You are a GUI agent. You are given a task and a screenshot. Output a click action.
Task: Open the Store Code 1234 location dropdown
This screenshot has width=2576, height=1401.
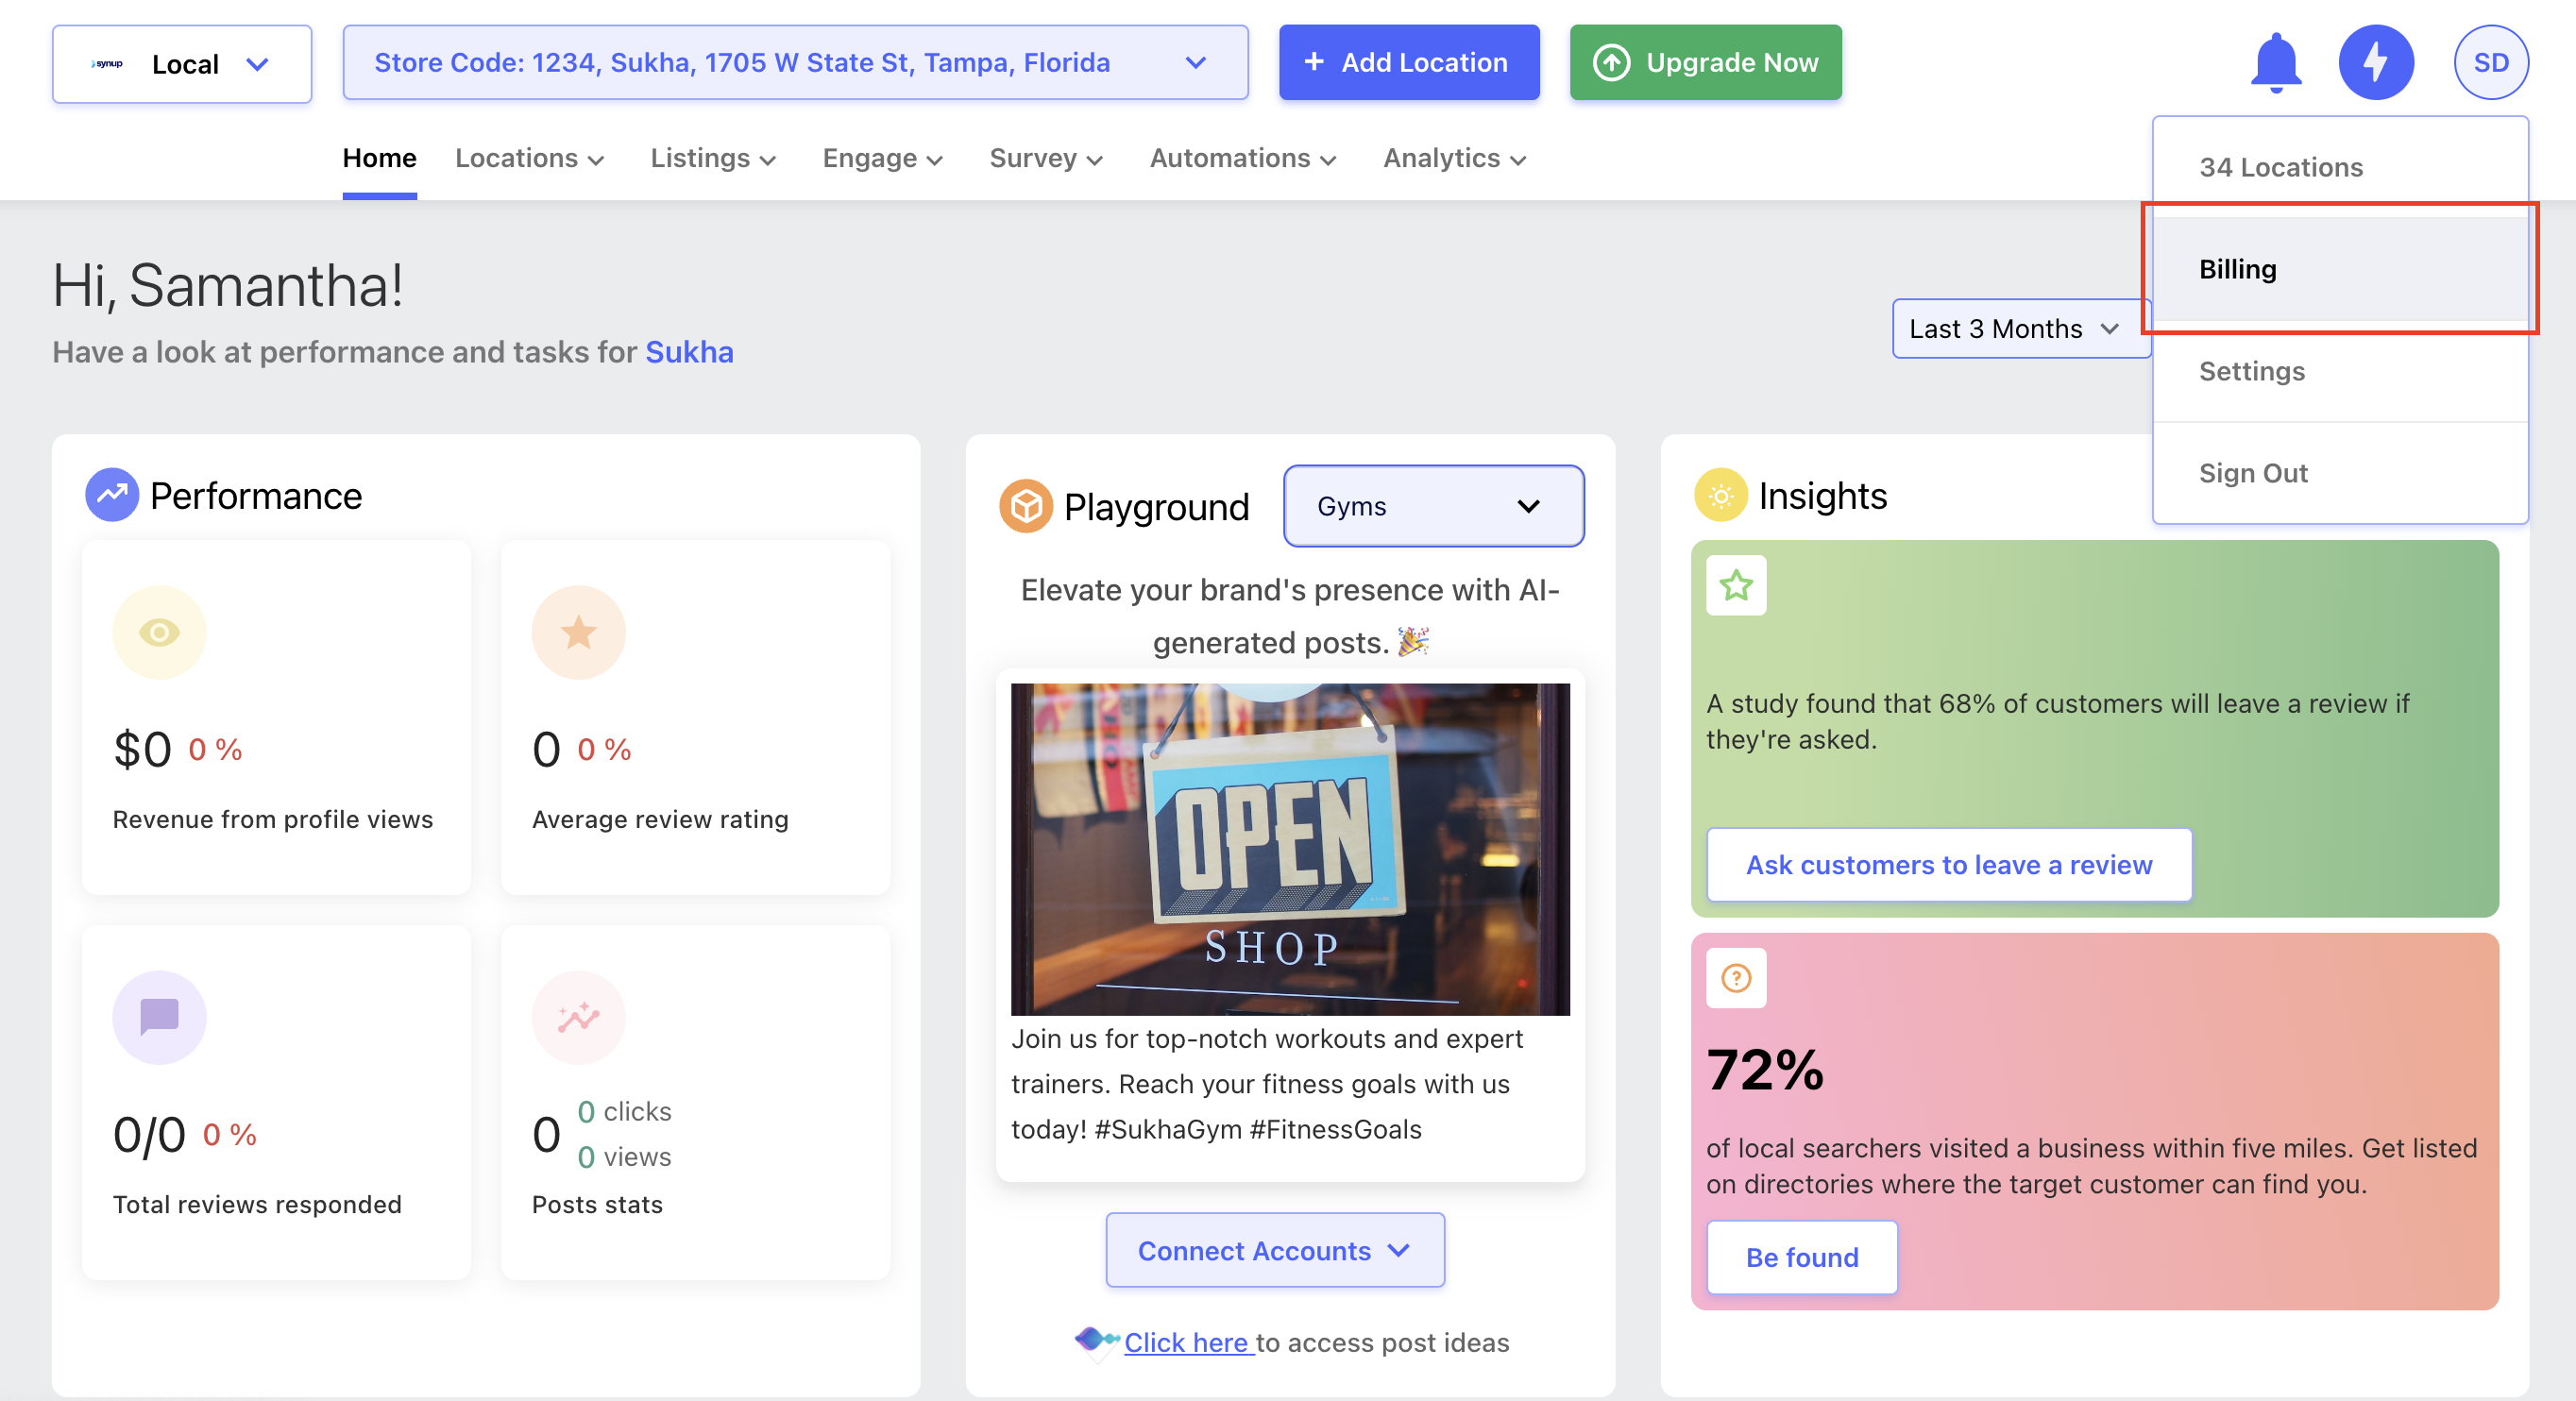795,63
